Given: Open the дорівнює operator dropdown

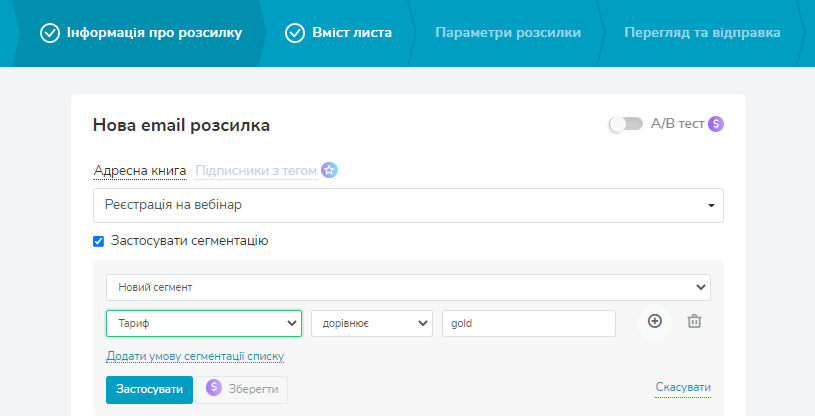Looking at the screenshot, I should pyautogui.click(x=372, y=323).
